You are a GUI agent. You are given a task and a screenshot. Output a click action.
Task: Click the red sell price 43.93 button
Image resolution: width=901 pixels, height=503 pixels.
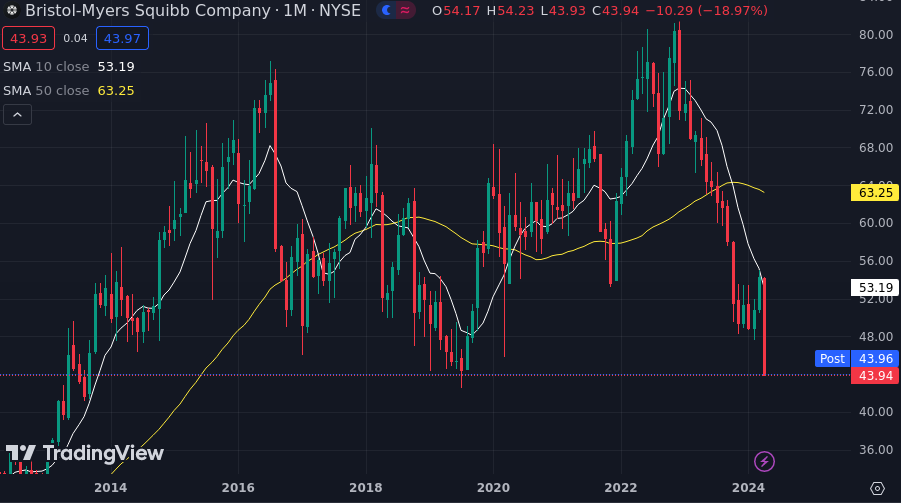[x=29, y=39]
